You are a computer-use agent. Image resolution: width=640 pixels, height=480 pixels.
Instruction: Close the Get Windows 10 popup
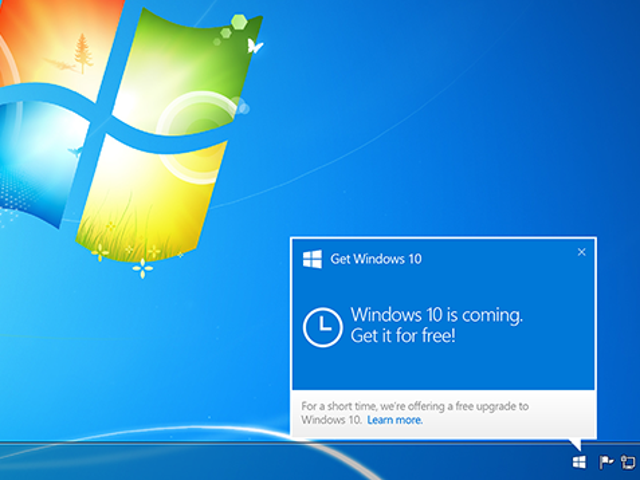pyautogui.click(x=582, y=252)
